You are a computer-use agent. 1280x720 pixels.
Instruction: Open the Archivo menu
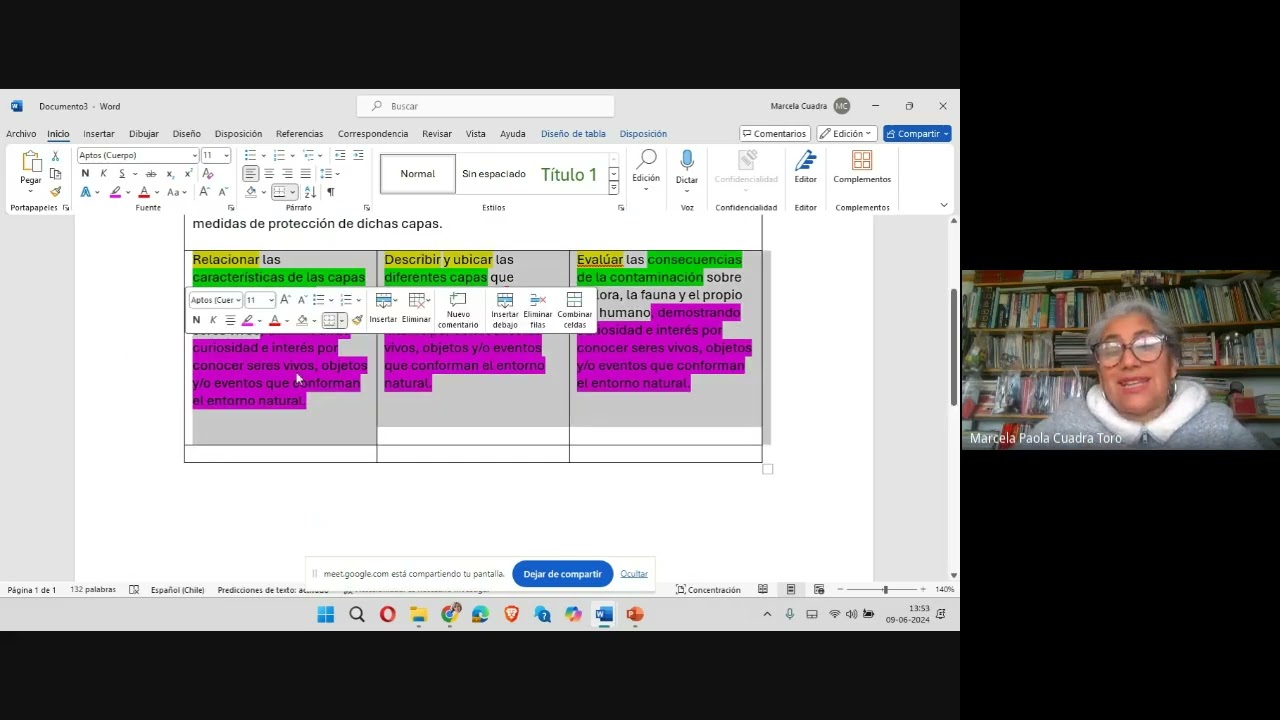[x=21, y=133]
